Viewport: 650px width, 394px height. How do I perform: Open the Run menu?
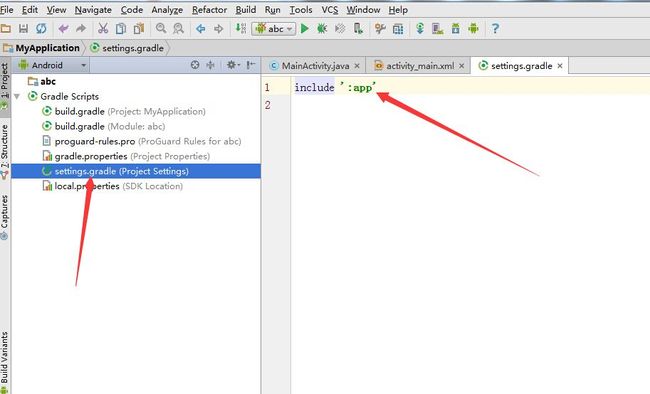272,10
